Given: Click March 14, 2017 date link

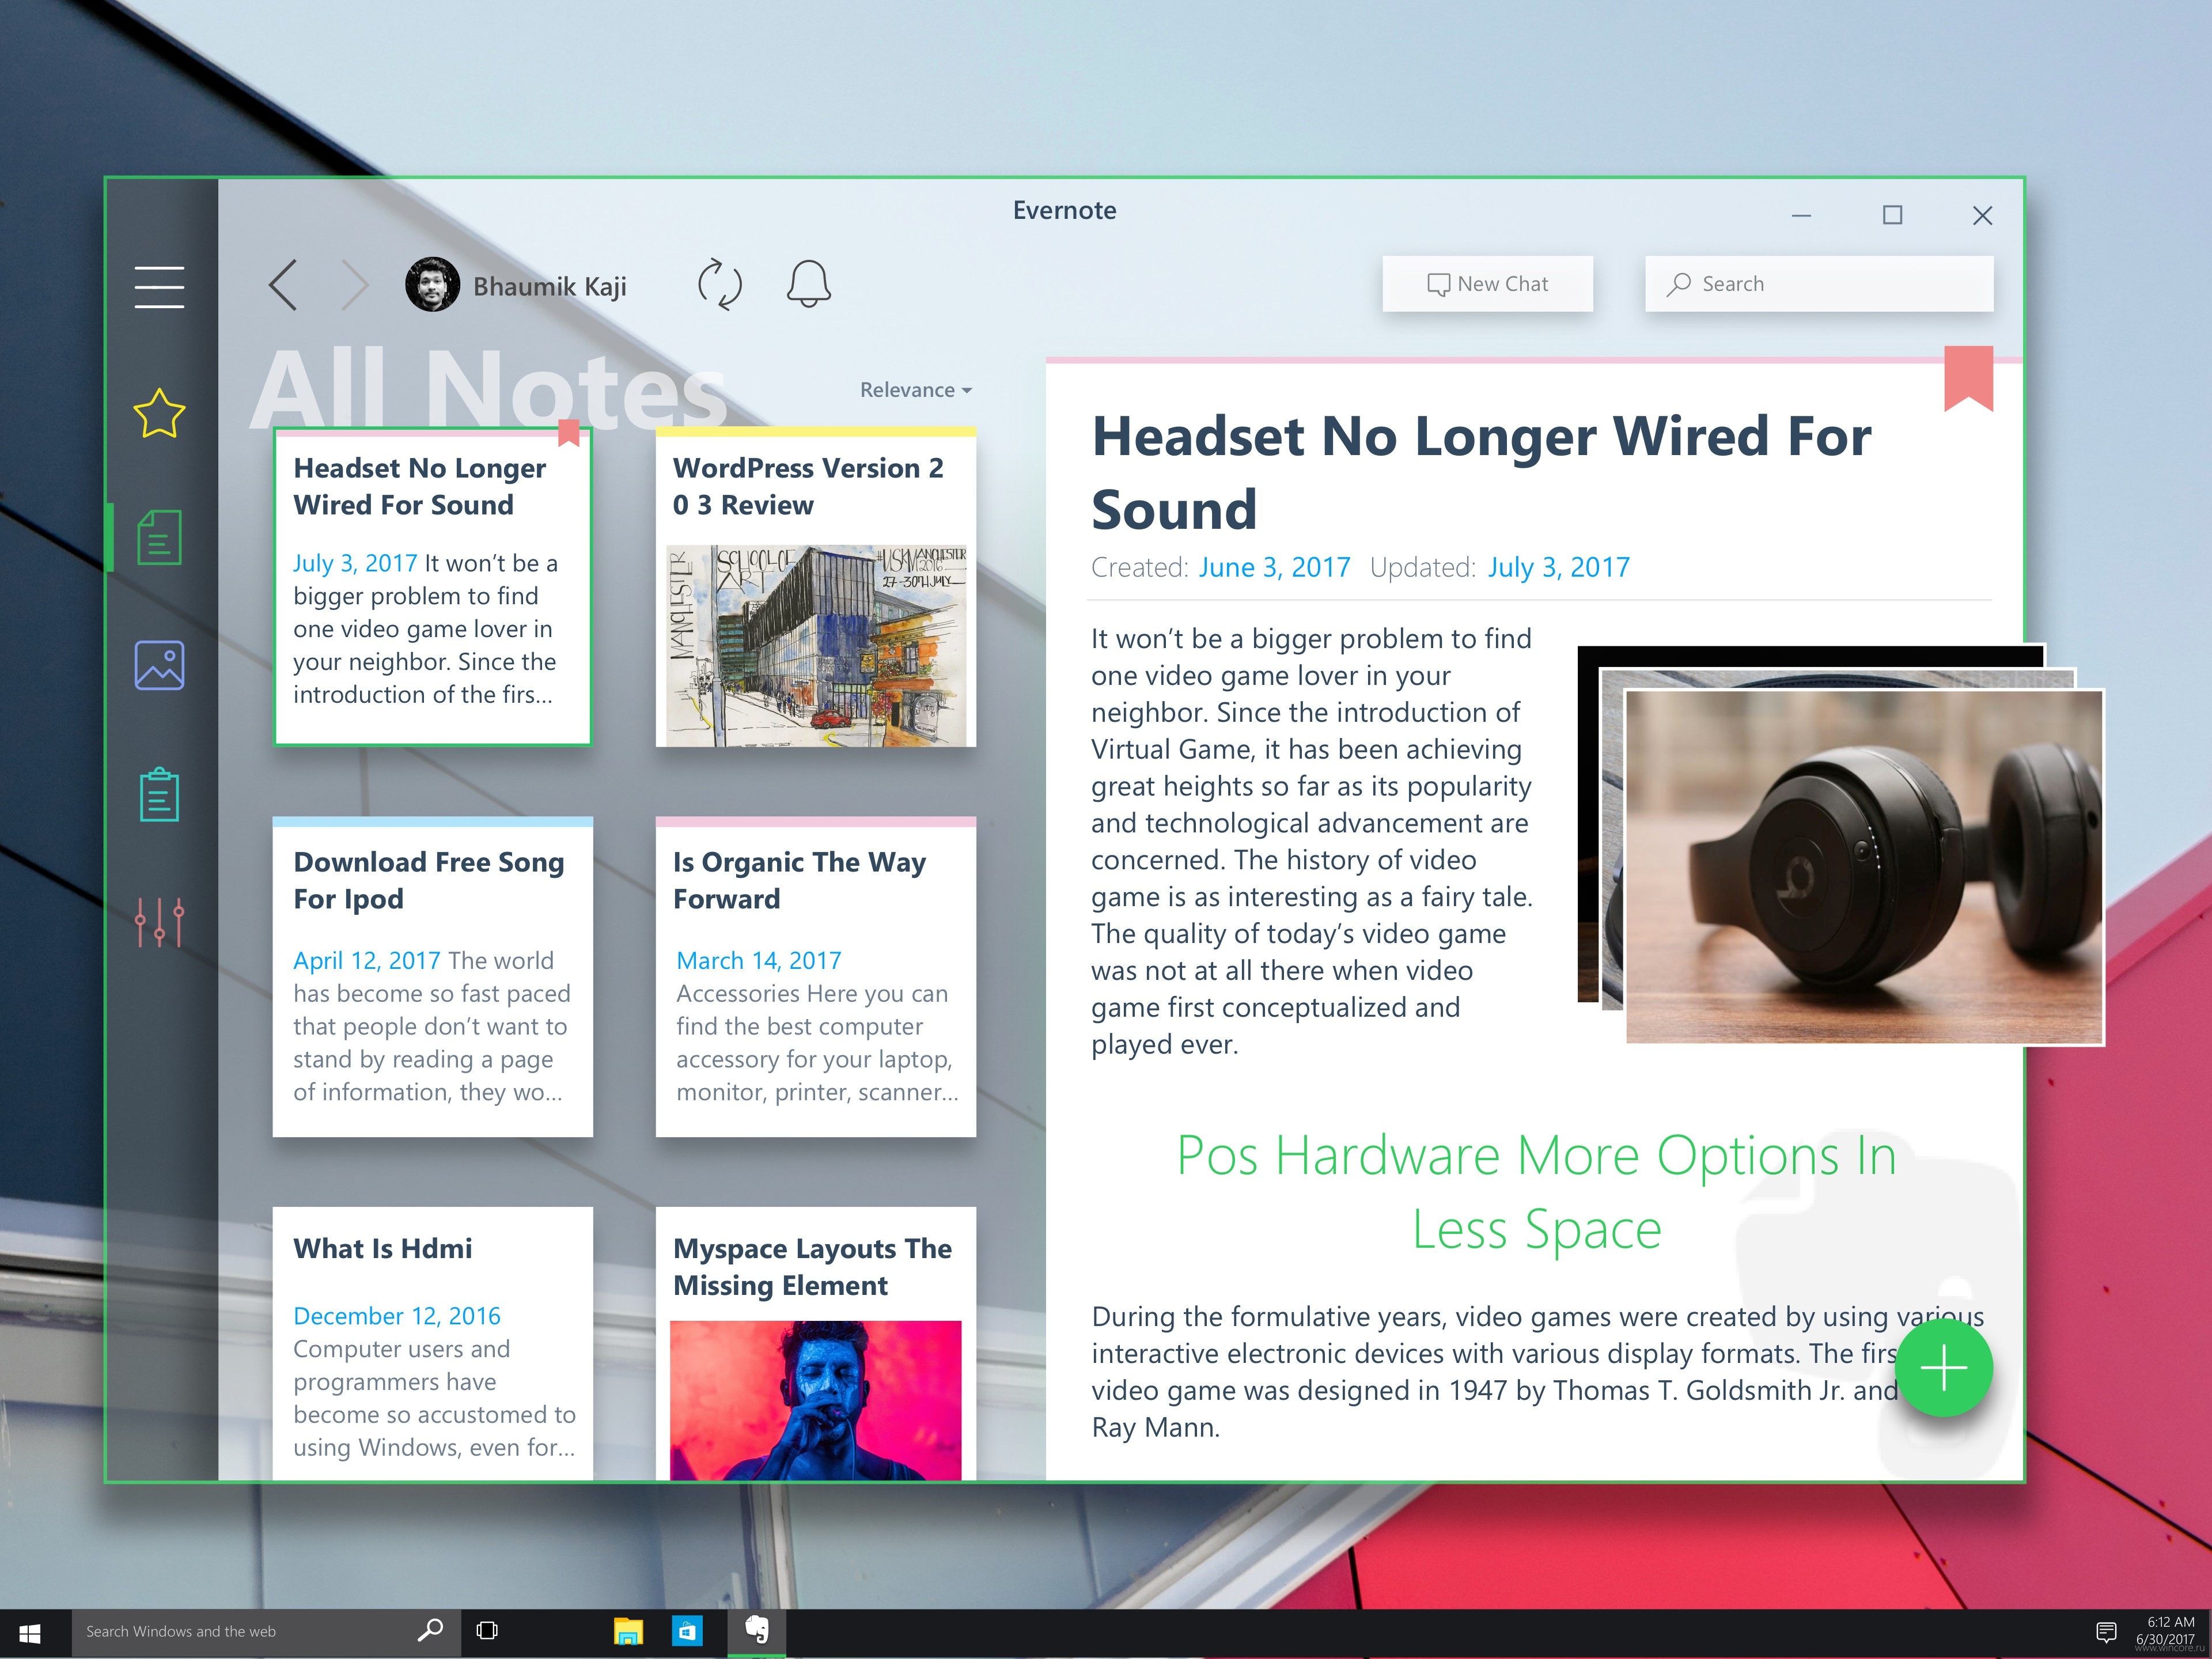Looking at the screenshot, I should [x=759, y=960].
